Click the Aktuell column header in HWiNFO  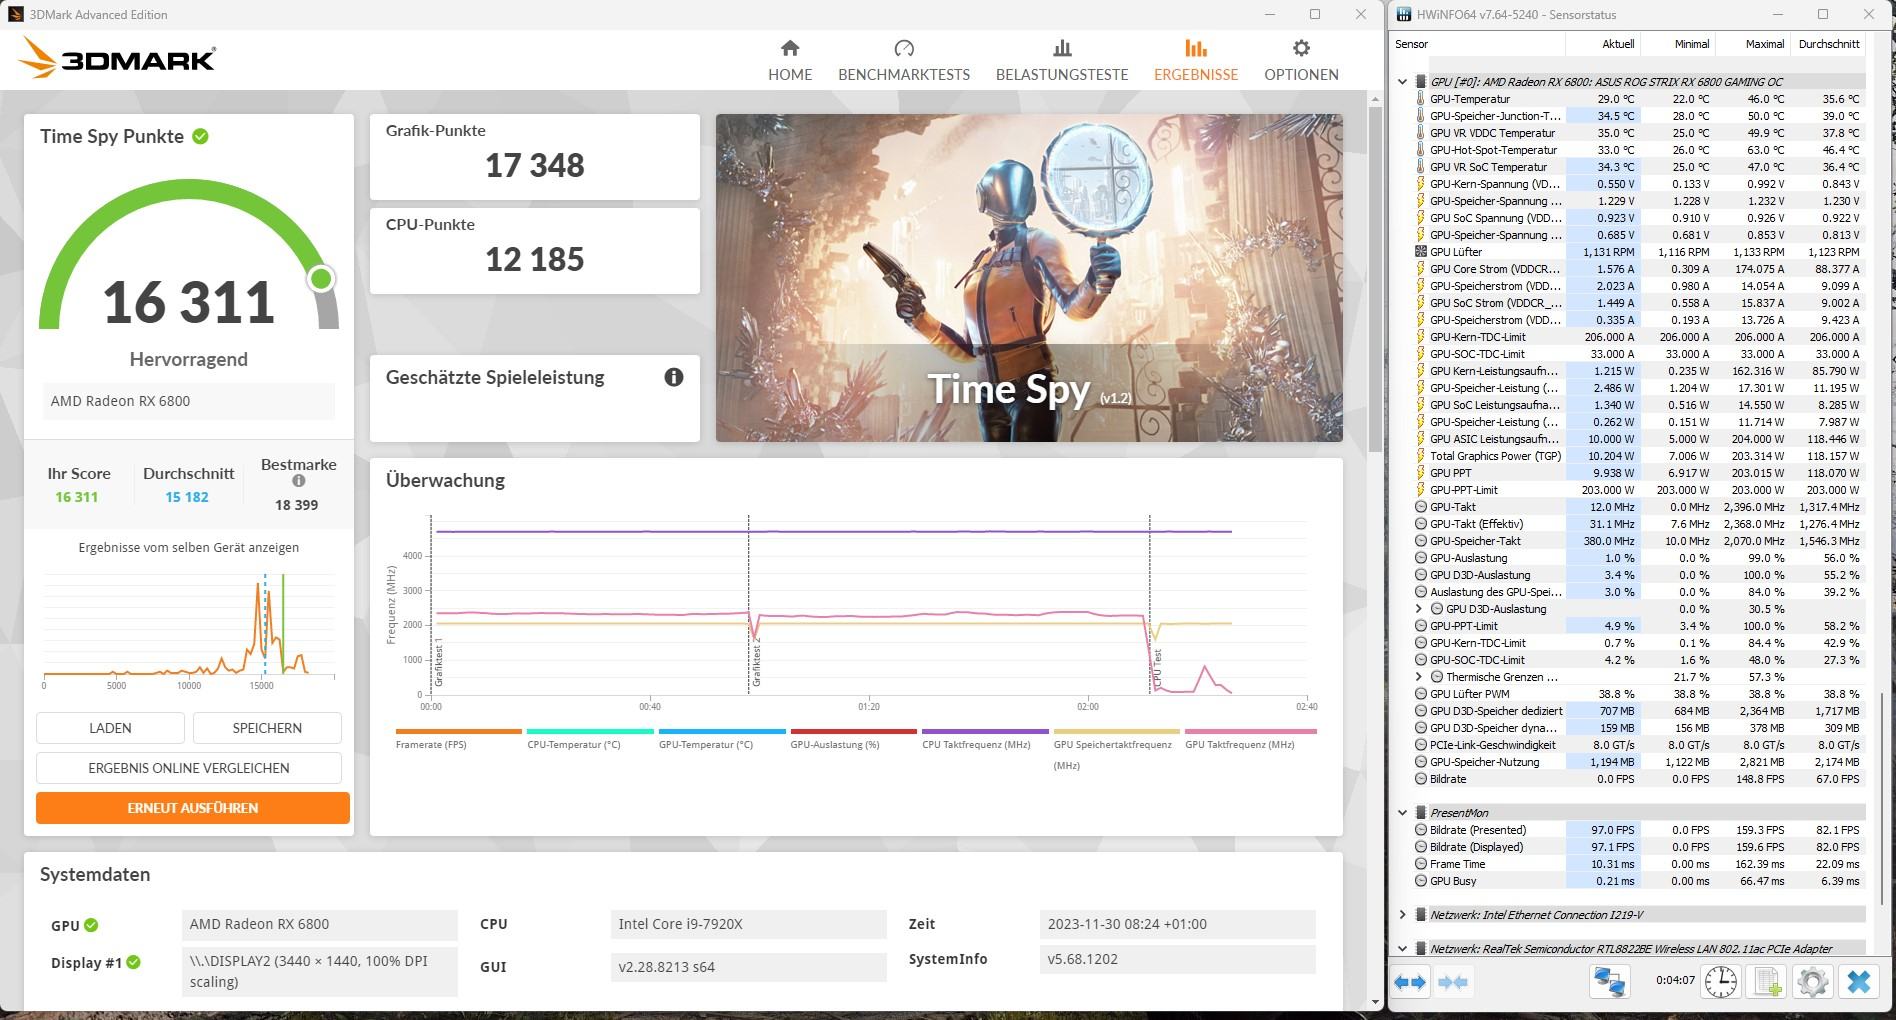(1603, 44)
